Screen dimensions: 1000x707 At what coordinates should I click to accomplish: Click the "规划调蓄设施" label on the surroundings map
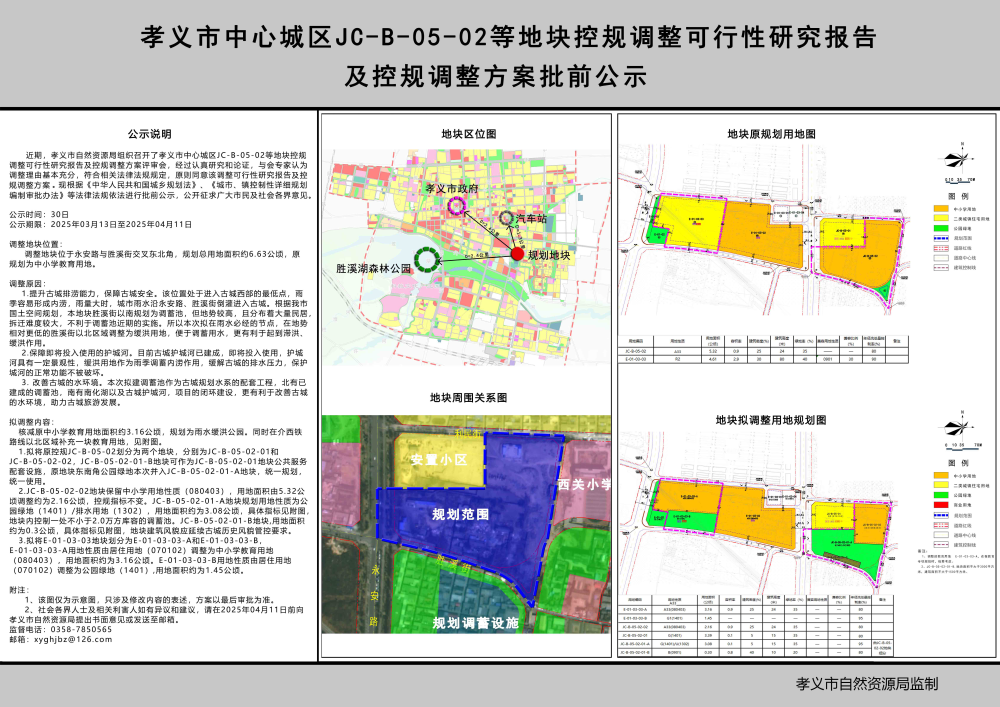pyautogui.click(x=476, y=623)
